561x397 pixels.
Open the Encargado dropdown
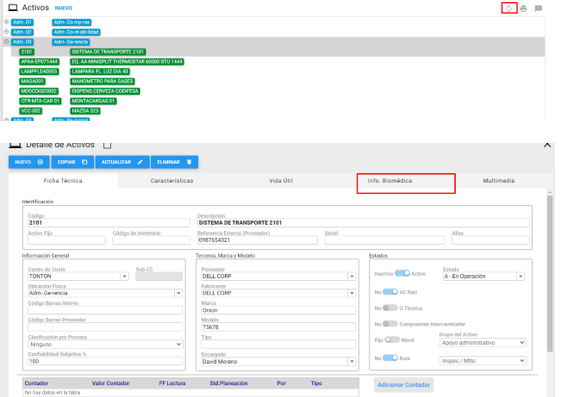[352, 362]
